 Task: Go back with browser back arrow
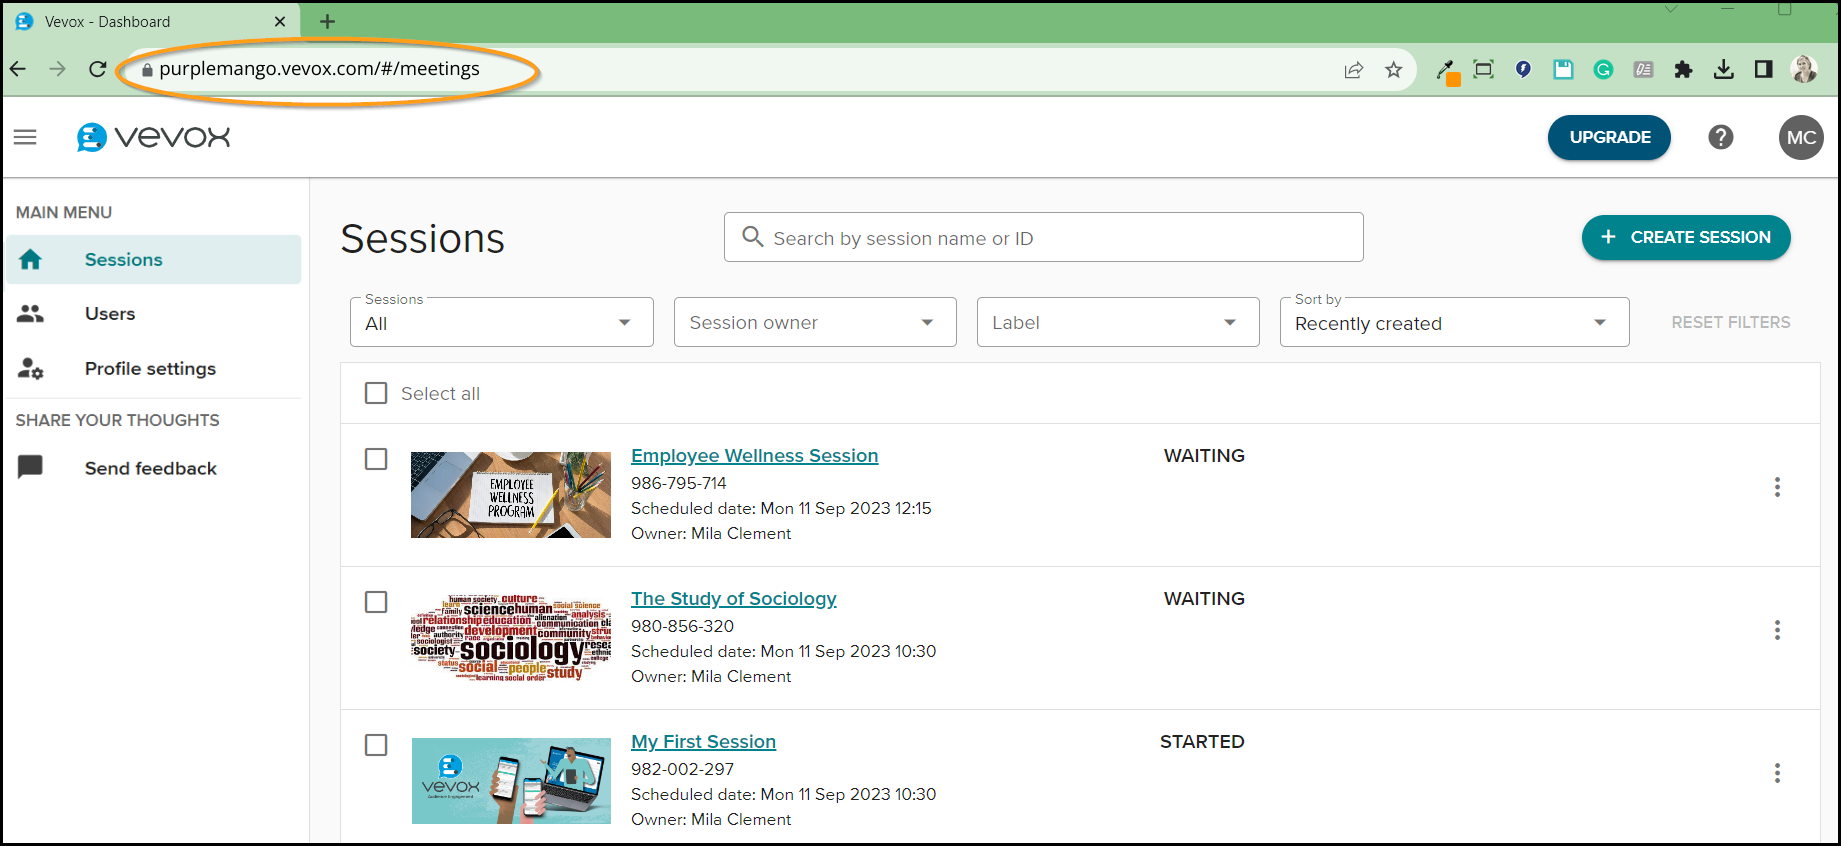tap(17, 69)
